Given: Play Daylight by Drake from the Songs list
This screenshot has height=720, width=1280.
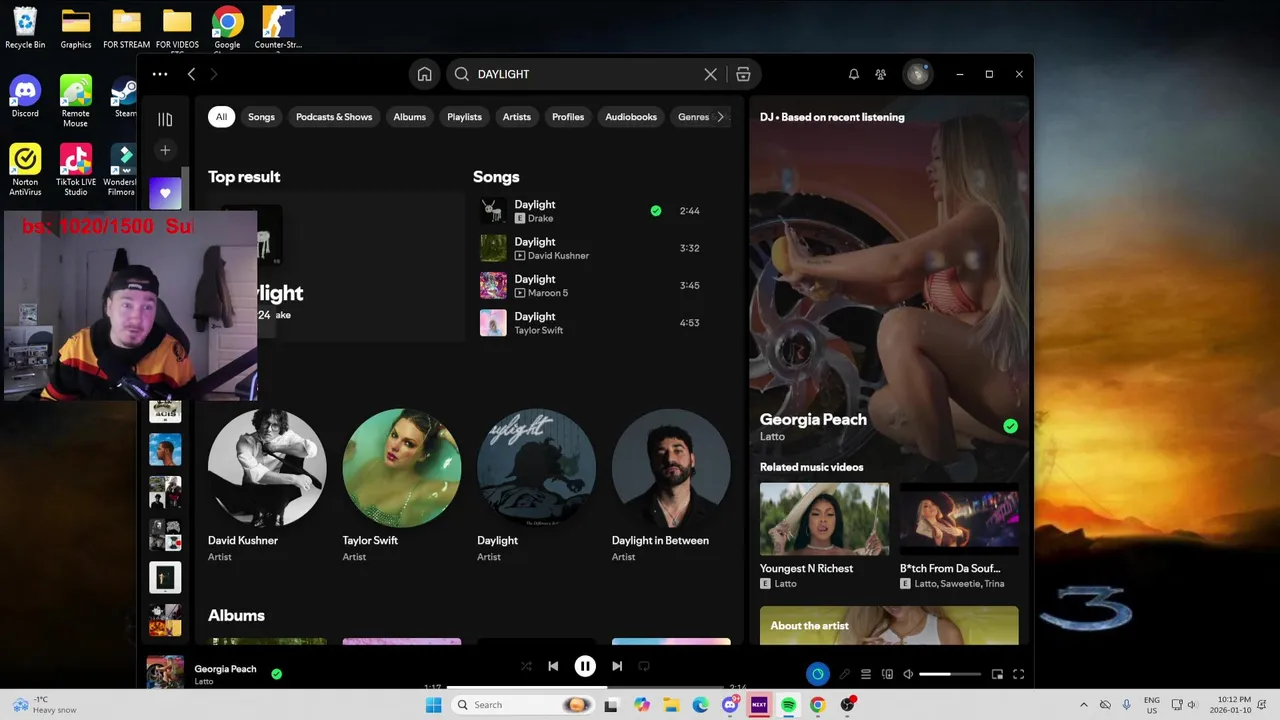Looking at the screenshot, I should pyautogui.click(x=493, y=211).
